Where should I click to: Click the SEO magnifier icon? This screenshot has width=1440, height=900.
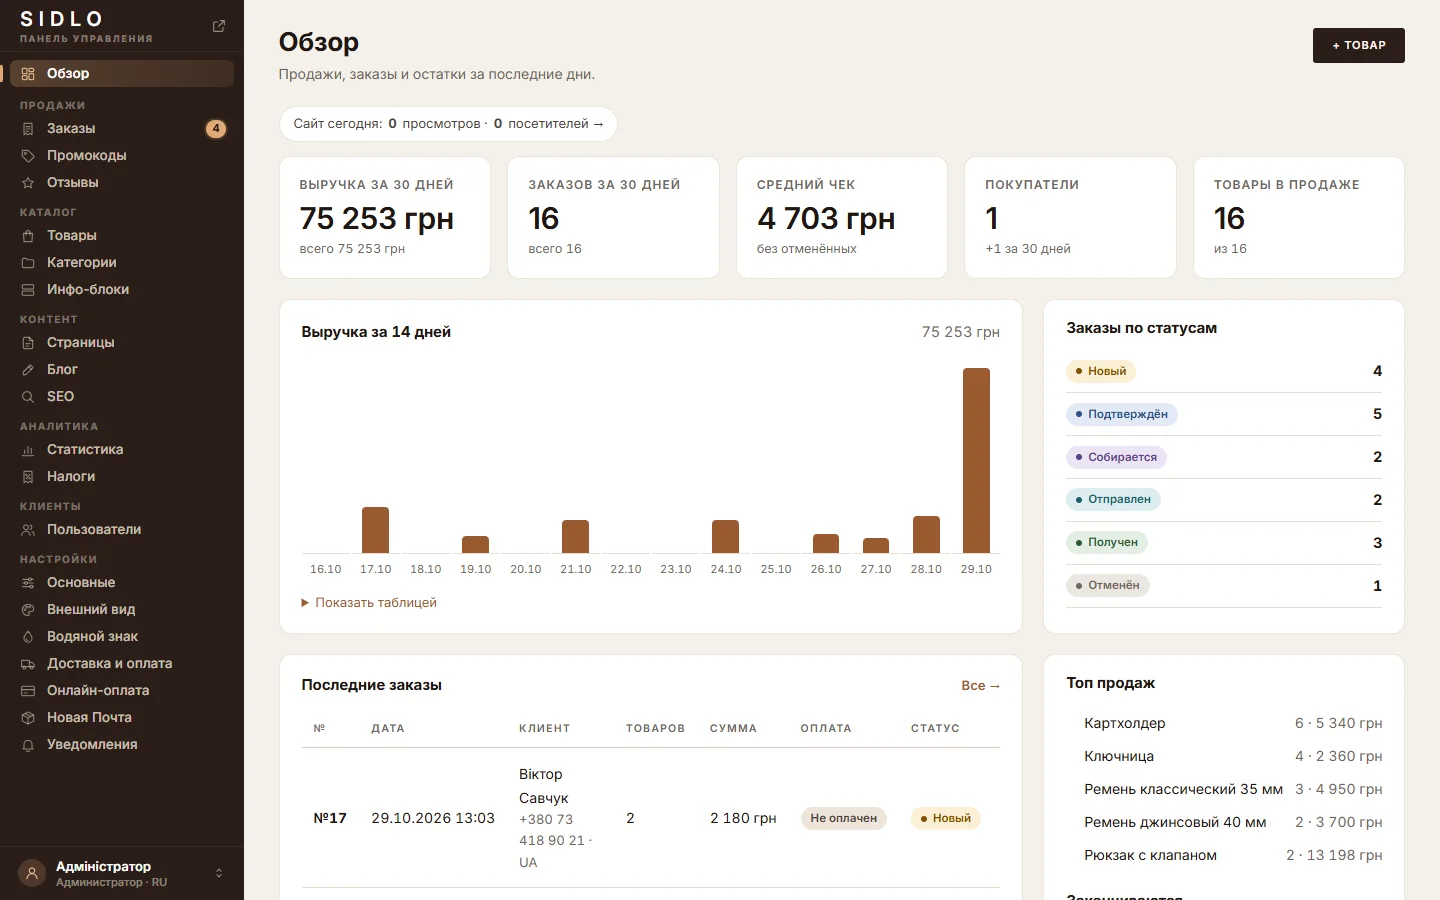pos(28,397)
